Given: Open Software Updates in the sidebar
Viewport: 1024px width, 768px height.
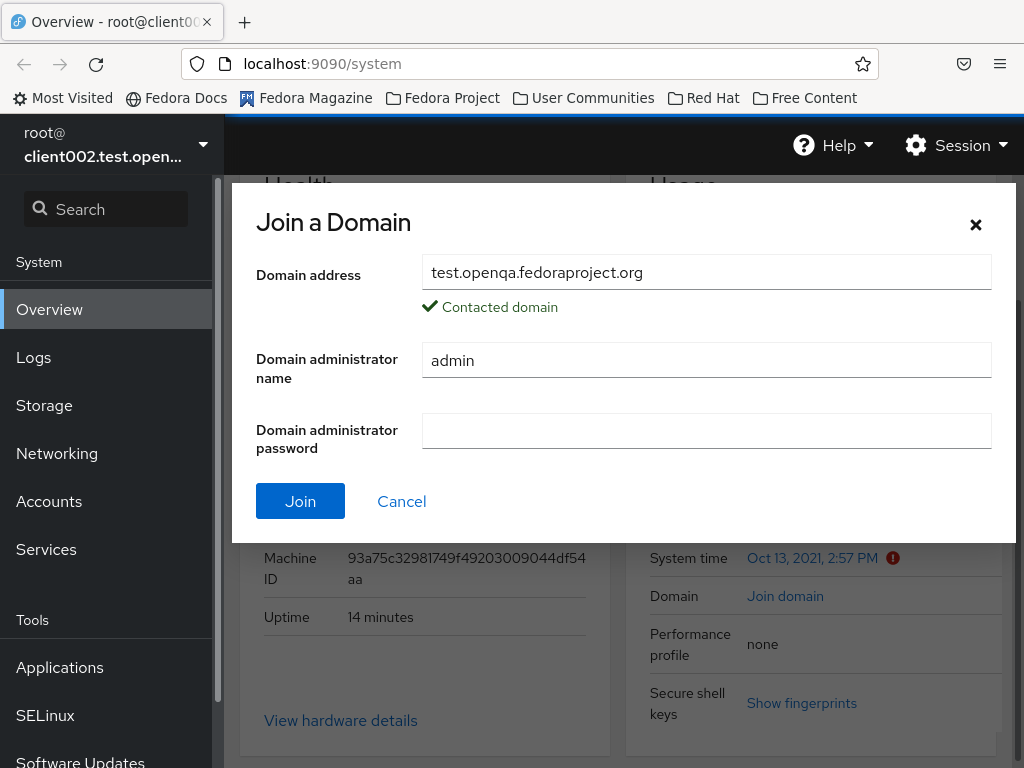Looking at the screenshot, I should pyautogui.click(x=106, y=761).
